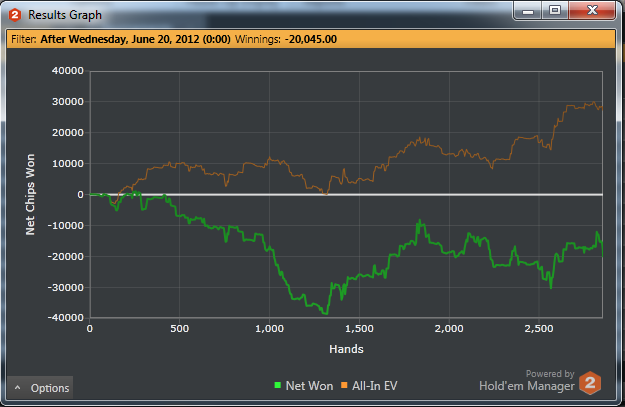625x407 pixels.
Task: Click the 2,500 label on the Hands axis
Action: click(x=539, y=329)
